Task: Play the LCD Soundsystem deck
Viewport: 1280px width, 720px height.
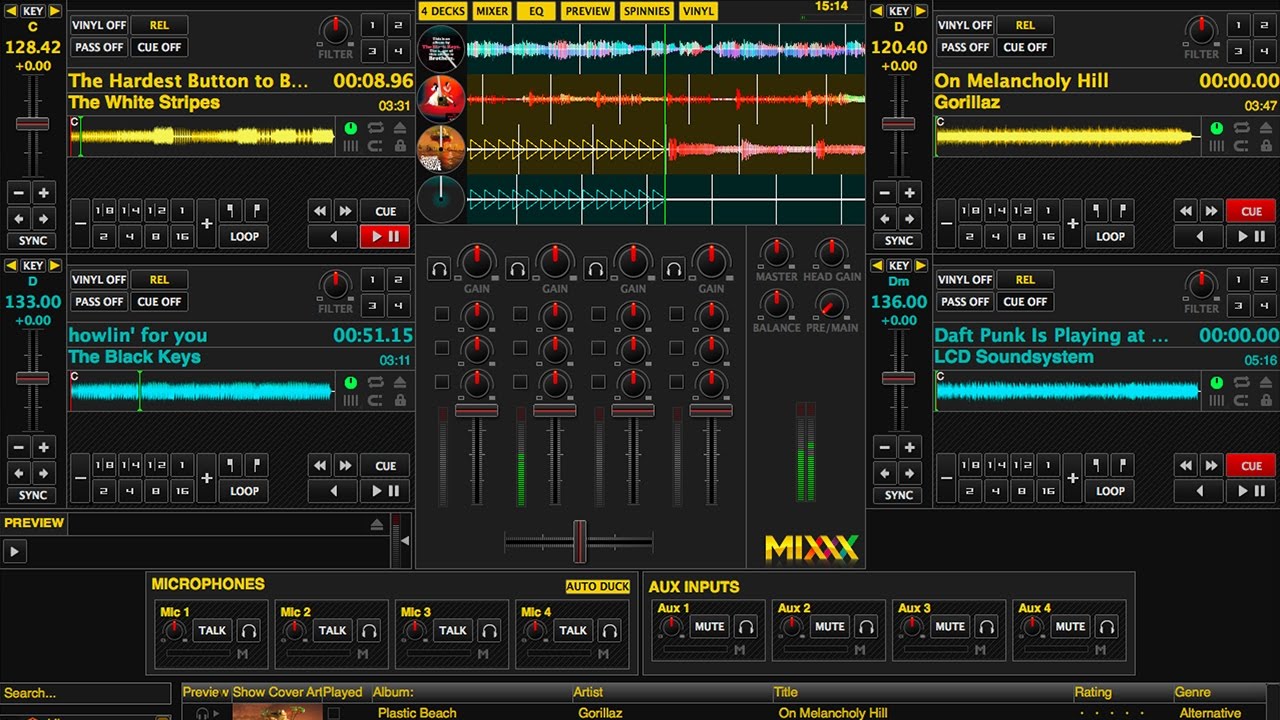Action: tap(1251, 491)
